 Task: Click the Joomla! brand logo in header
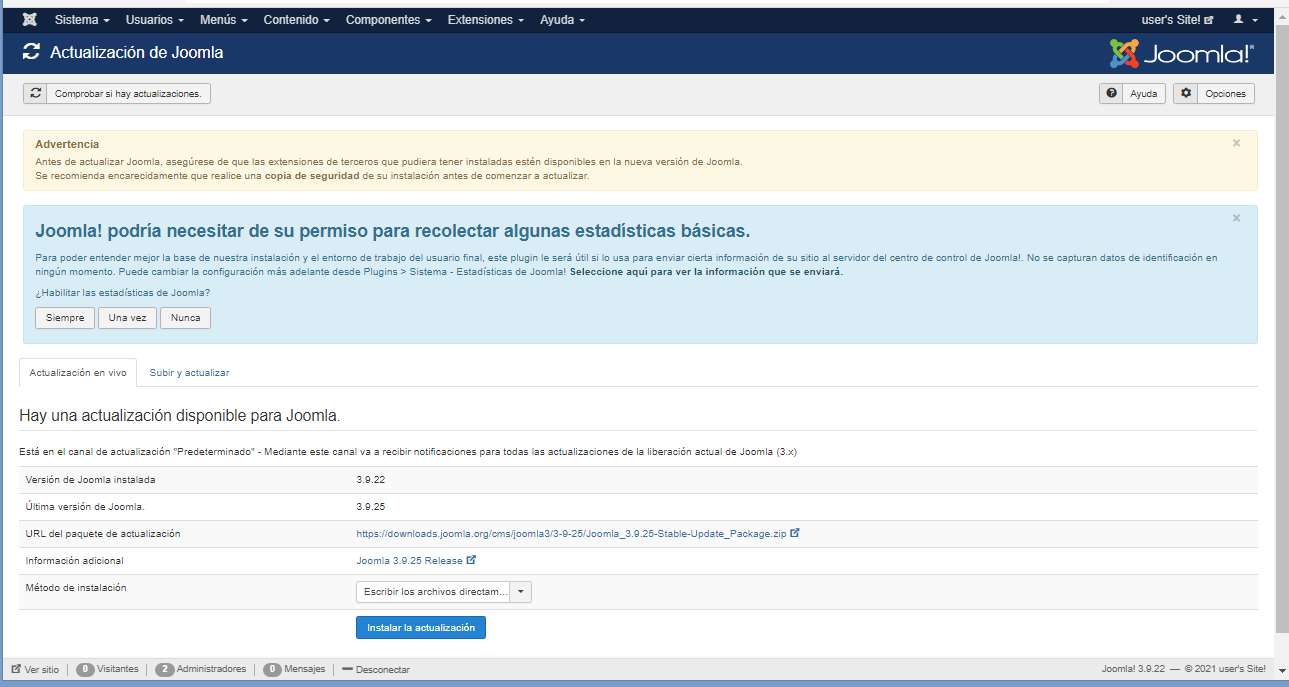click(1182, 53)
